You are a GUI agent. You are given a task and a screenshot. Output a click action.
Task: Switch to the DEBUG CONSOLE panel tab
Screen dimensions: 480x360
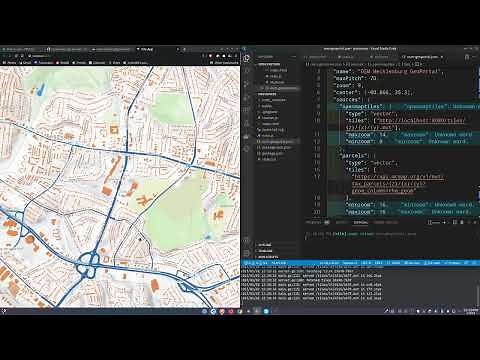pos(386,222)
